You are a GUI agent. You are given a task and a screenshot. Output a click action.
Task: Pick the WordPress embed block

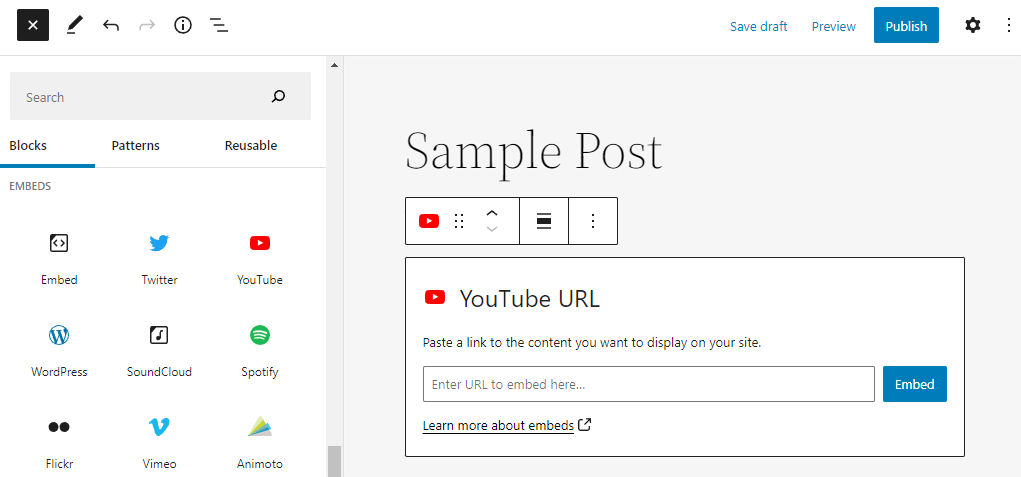click(x=59, y=349)
